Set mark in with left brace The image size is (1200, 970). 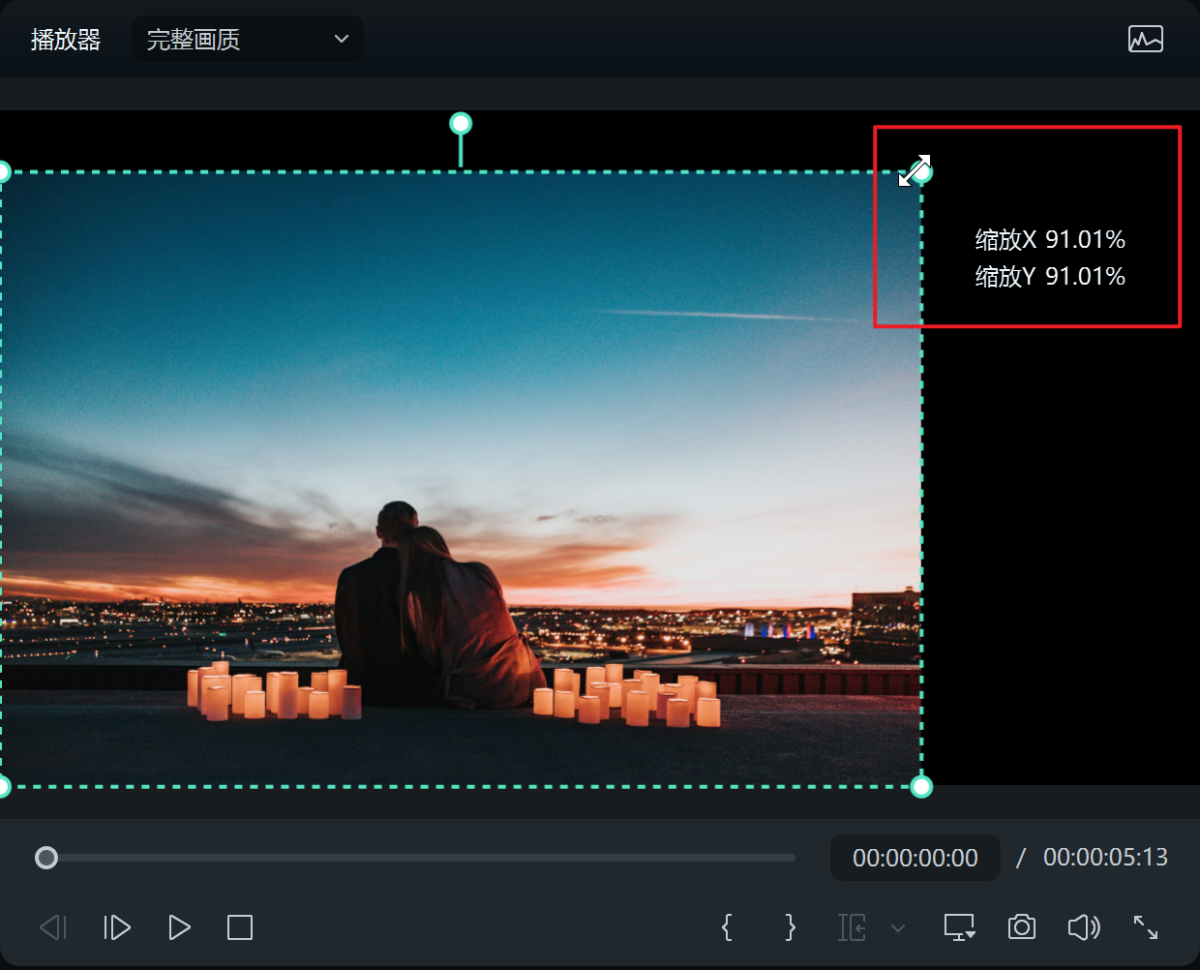pos(727,928)
